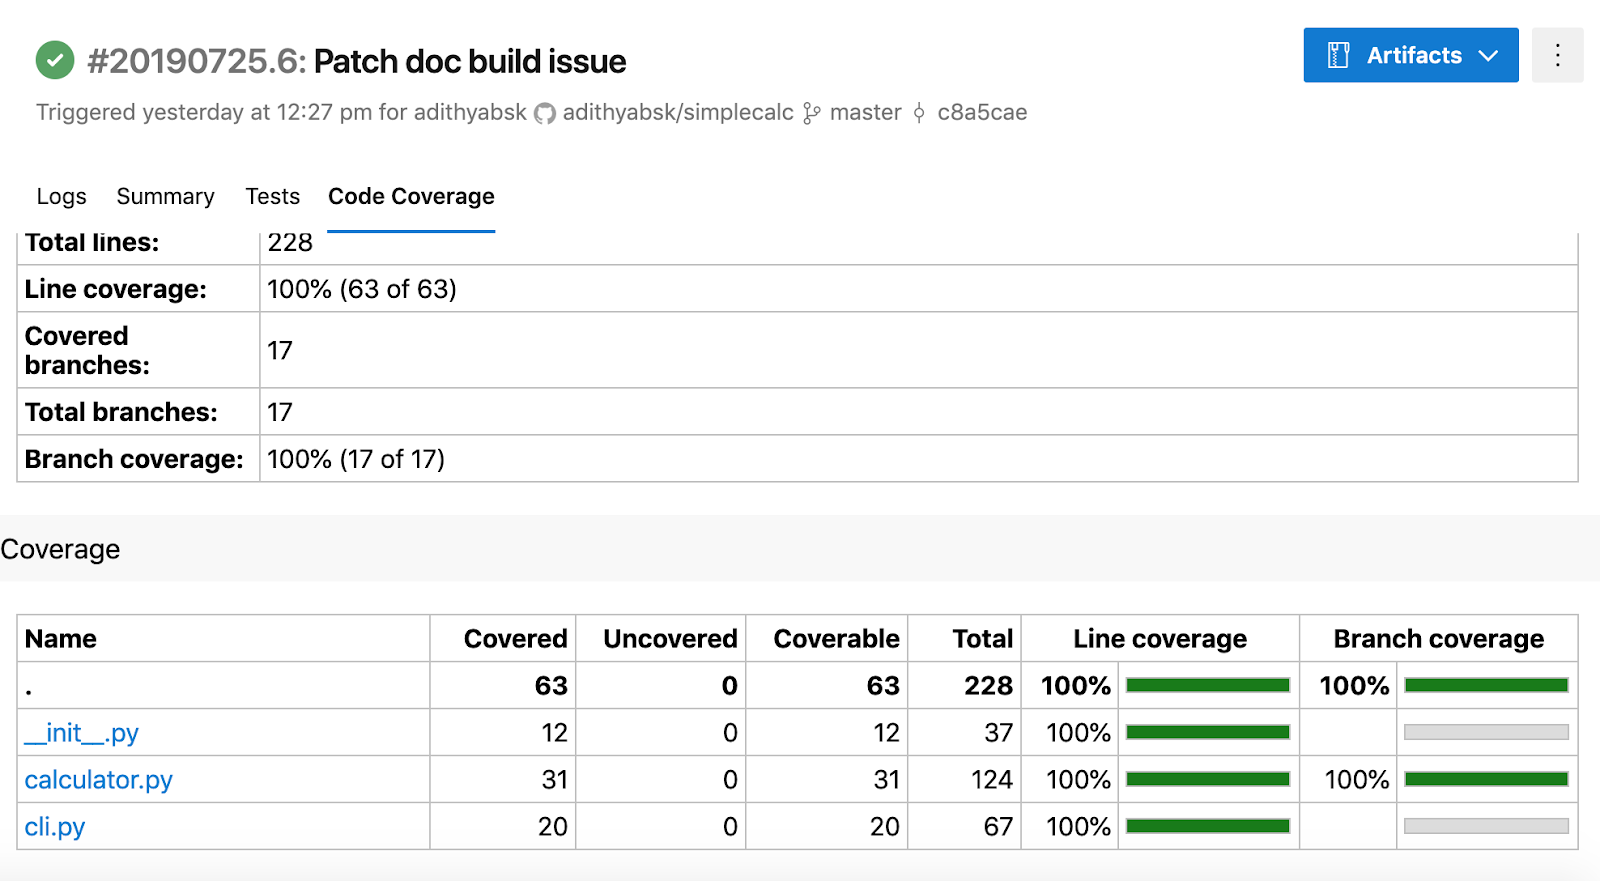Open the Summary tab
The height and width of the screenshot is (881, 1600).
click(165, 196)
